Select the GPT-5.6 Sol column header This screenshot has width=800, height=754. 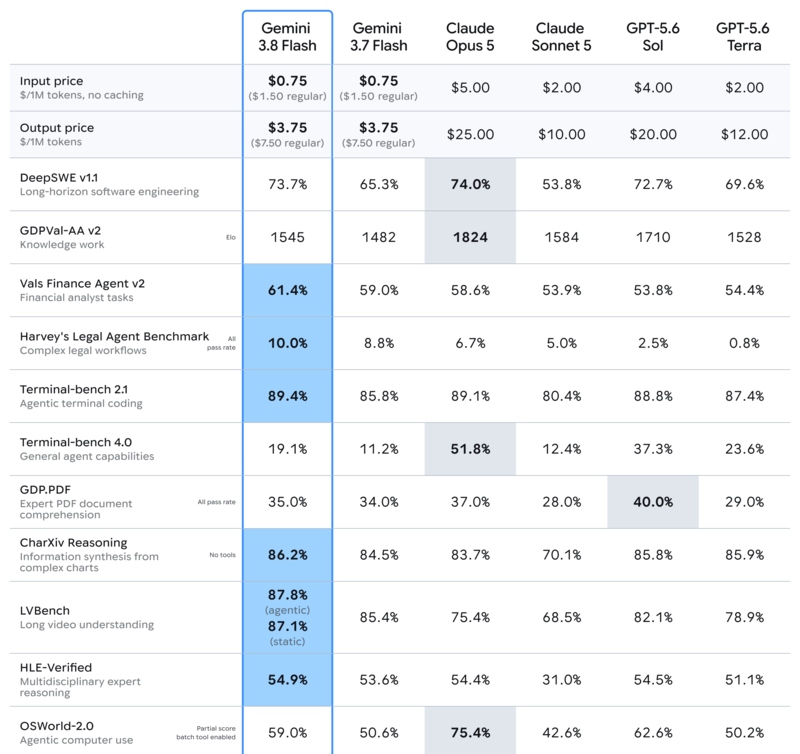pos(653,37)
